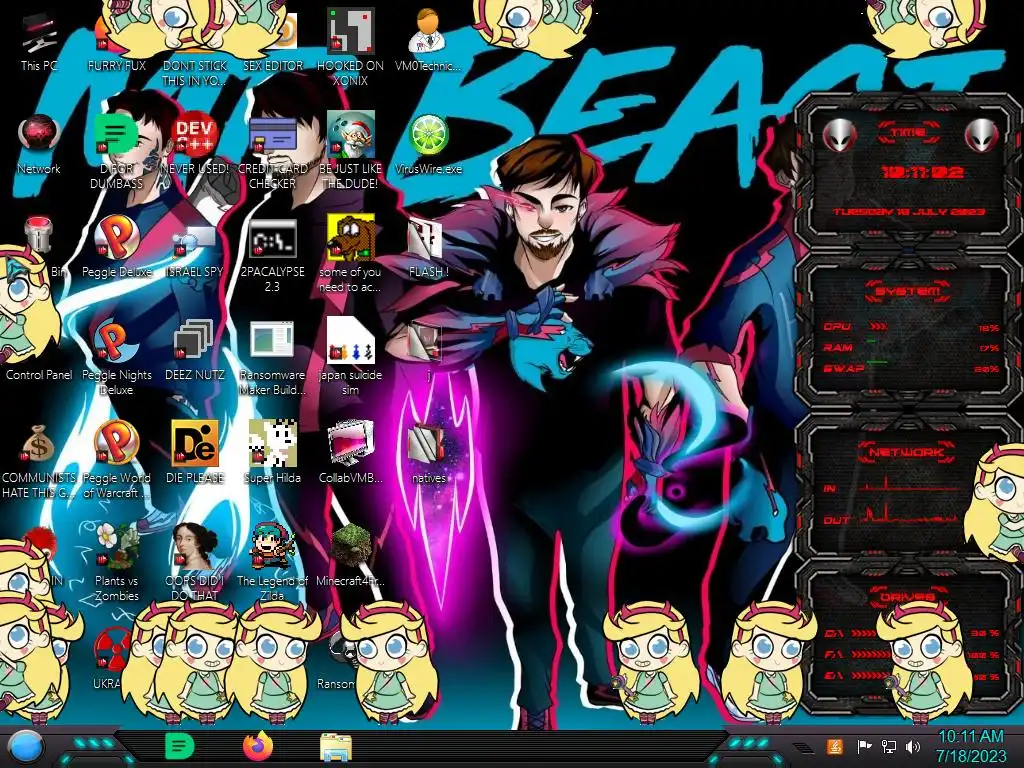This screenshot has width=1024, height=768.
Task: Click the RAM usage row in SYSTEM widget
Action: click(x=910, y=347)
